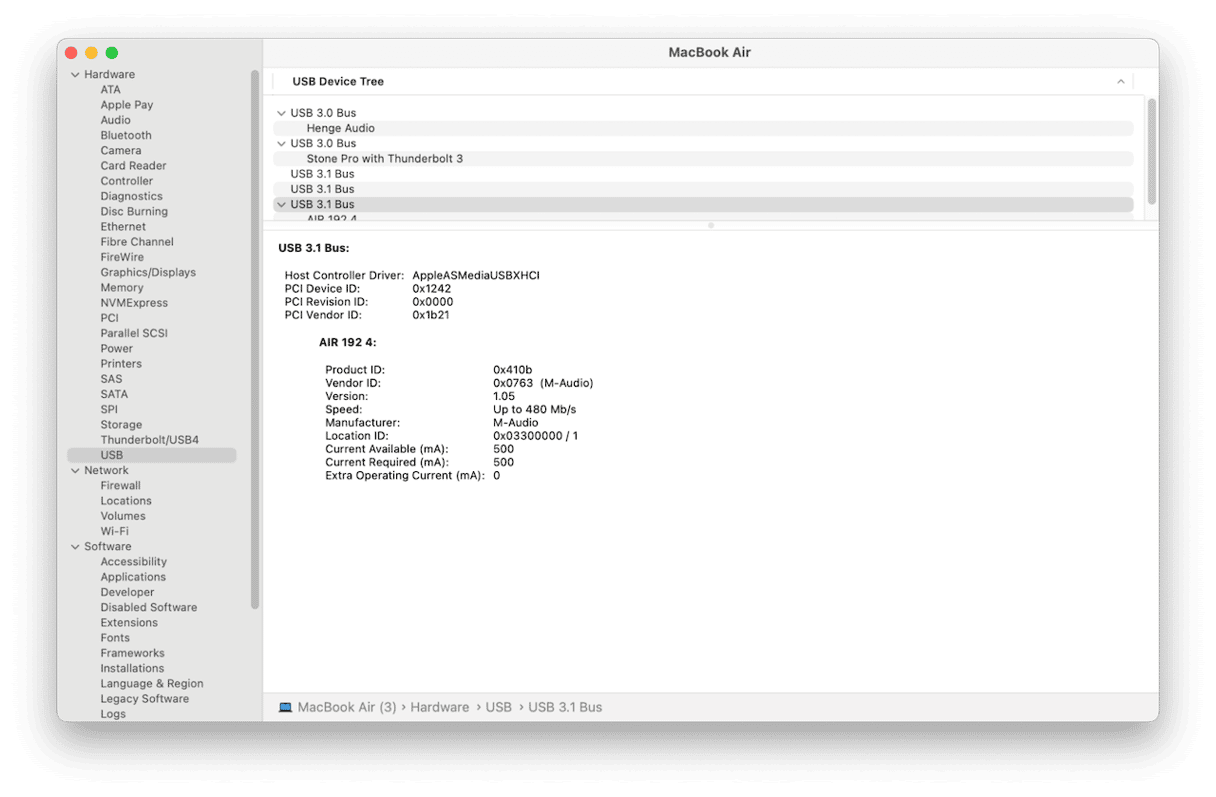This screenshot has height=797, width=1216.
Task: Open Firewall under Network
Action: [x=120, y=486]
